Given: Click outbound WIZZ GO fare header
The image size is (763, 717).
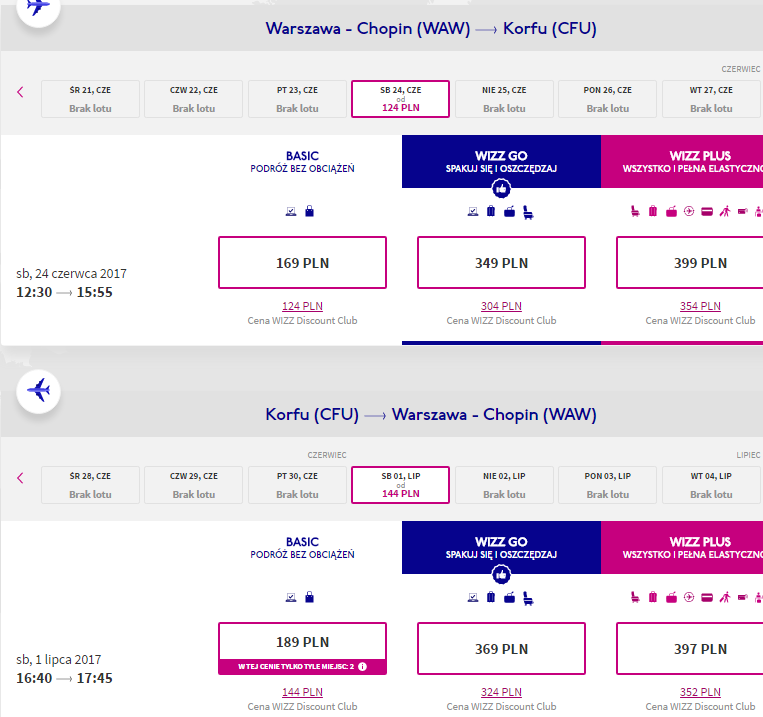Looking at the screenshot, I should click(501, 162).
